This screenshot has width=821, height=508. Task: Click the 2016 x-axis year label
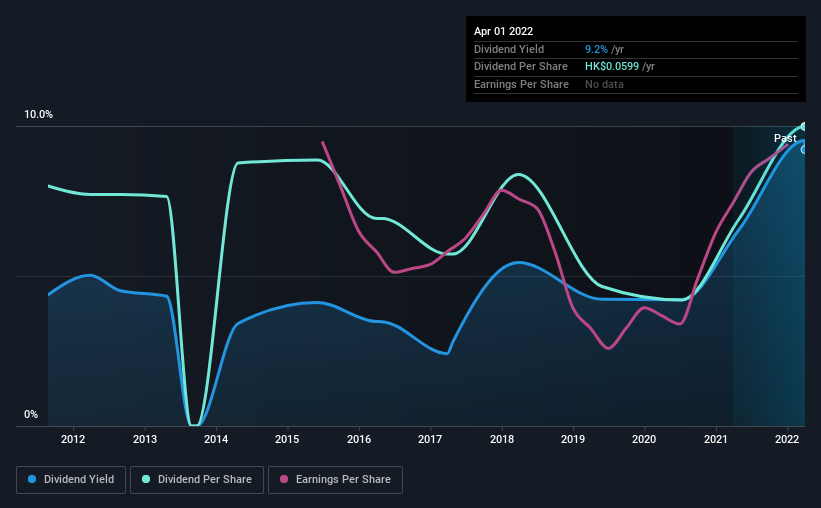pos(359,439)
